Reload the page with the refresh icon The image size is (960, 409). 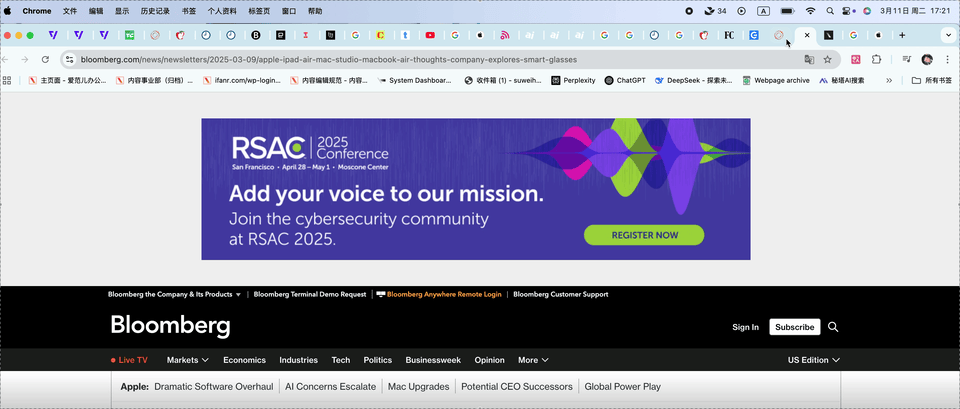pyautogui.click(x=45, y=60)
